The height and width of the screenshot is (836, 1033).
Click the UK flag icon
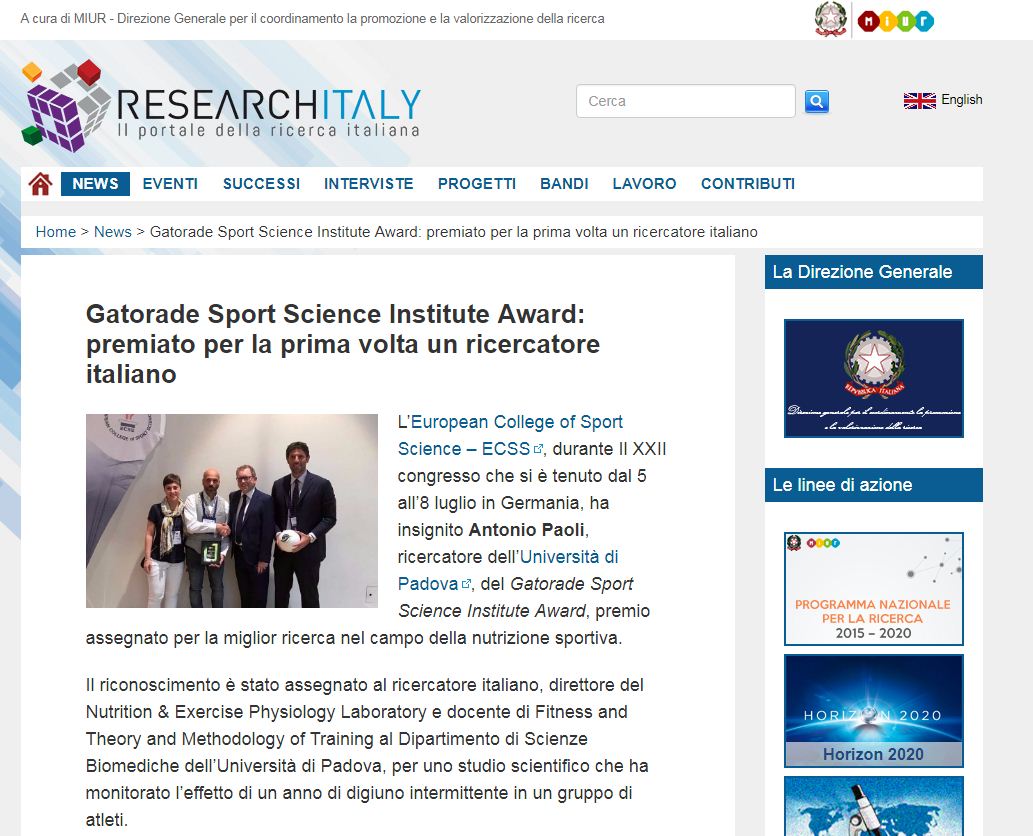pyautogui.click(x=920, y=101)
